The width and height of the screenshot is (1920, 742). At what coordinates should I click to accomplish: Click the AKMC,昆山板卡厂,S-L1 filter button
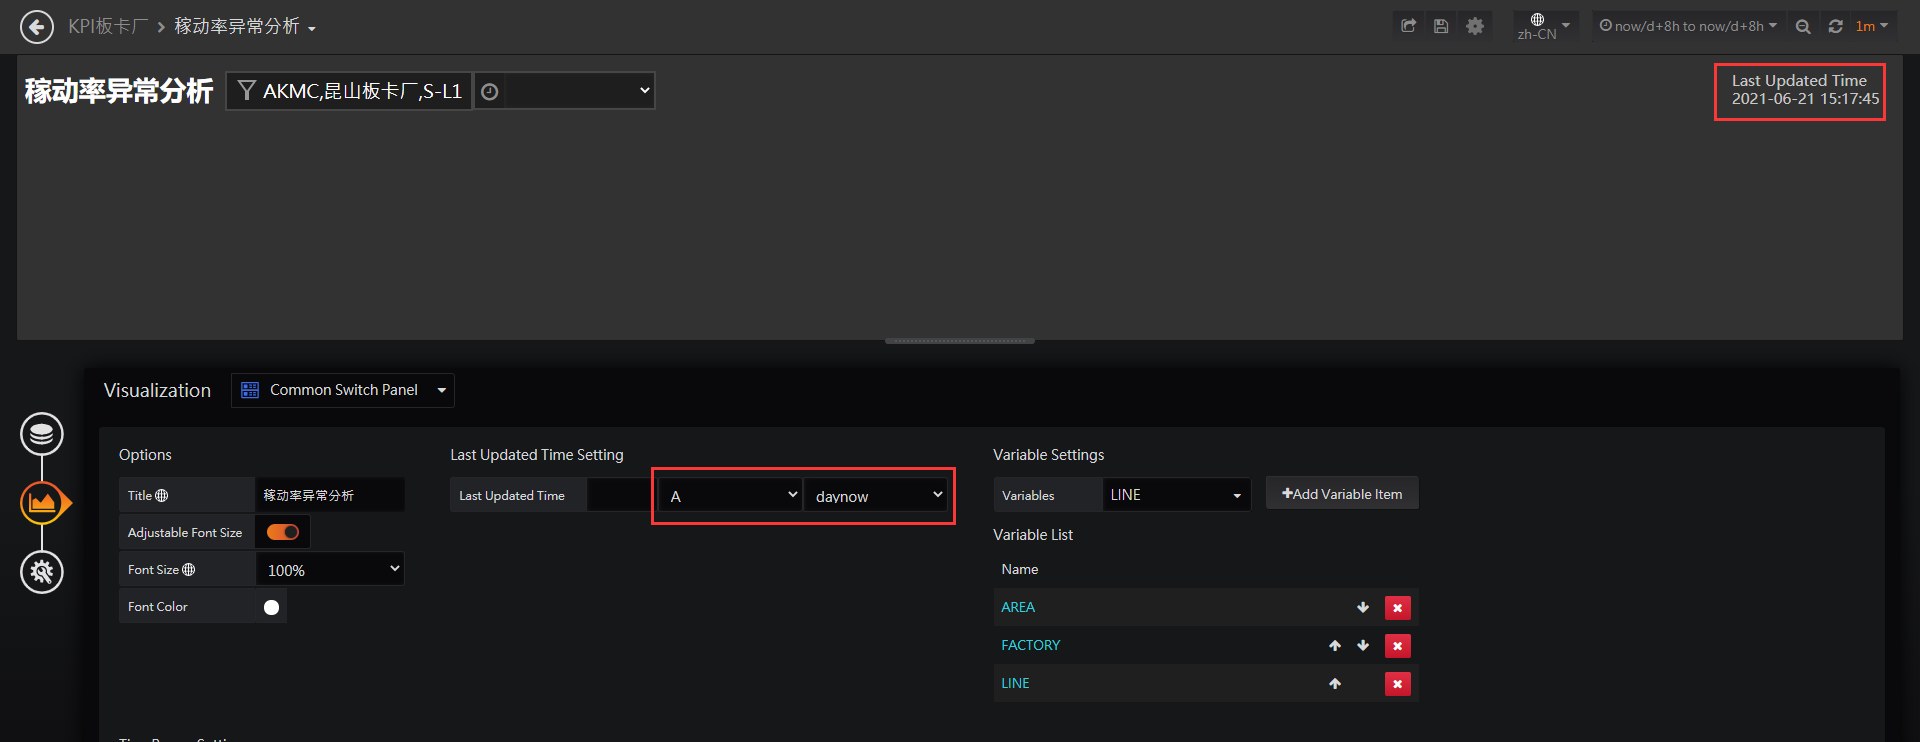click(349, 91)
